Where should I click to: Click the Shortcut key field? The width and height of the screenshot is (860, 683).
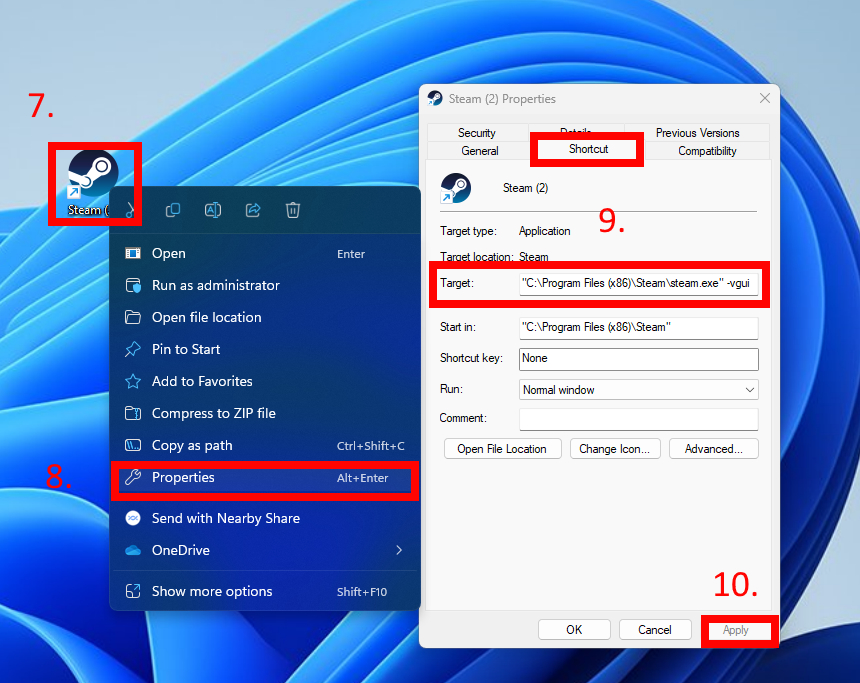[638, 359]
